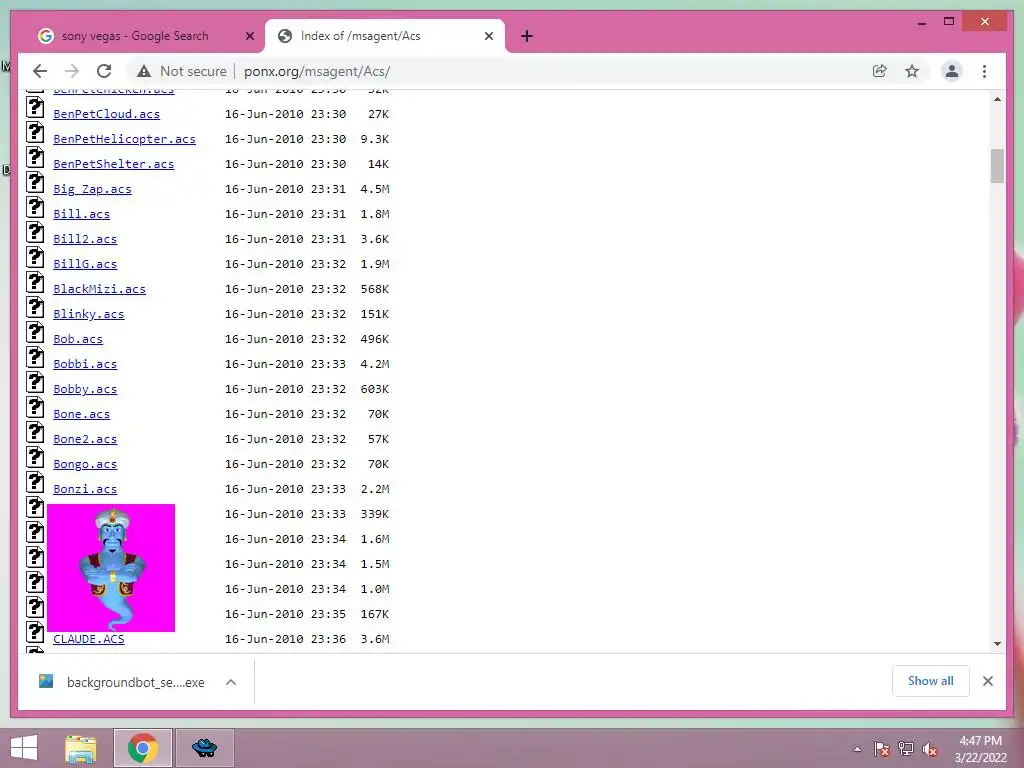Screen dimensions: 1024x768
Task: View the Not secure site warning
Action: (x=182, y=71)
